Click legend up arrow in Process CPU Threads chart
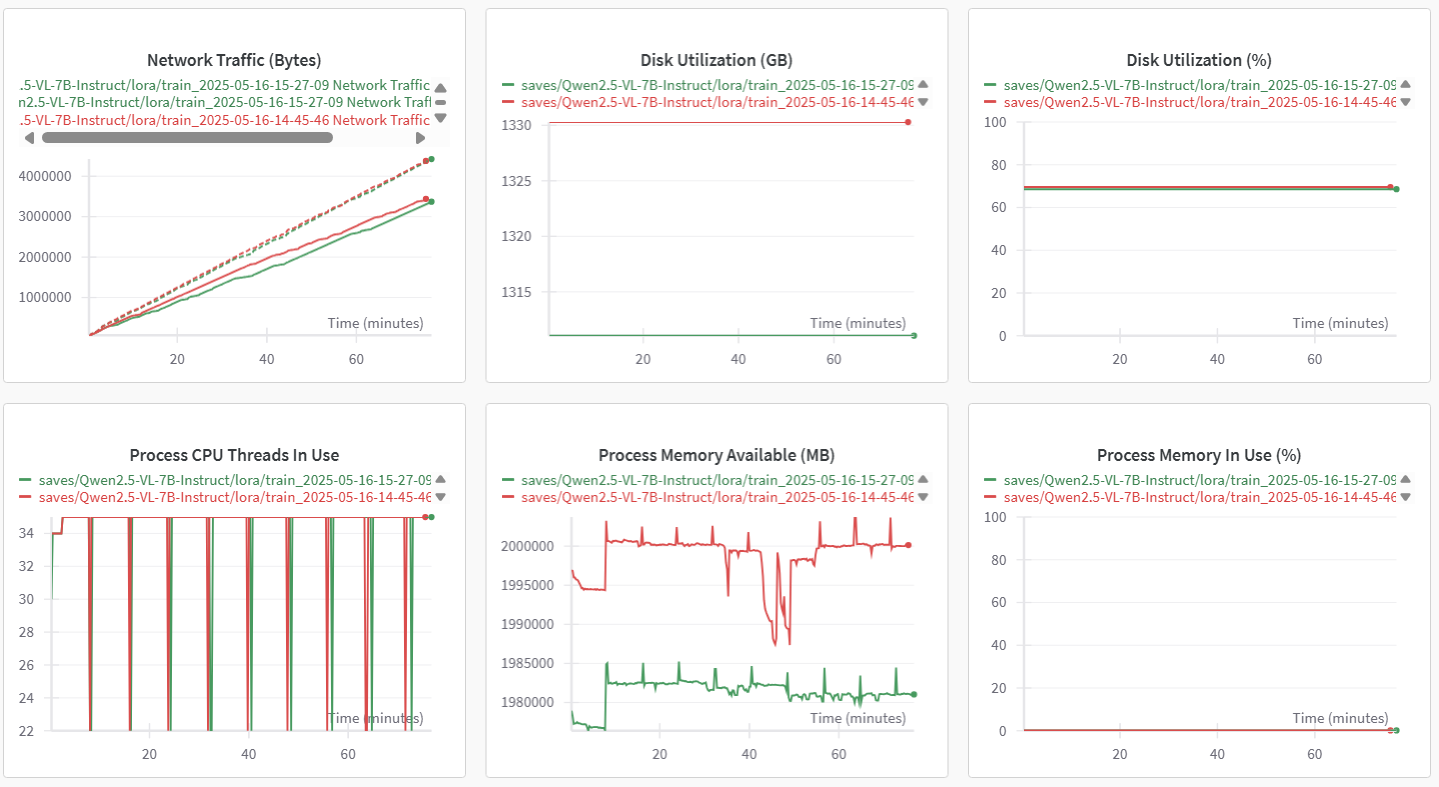 pos(441,479)
